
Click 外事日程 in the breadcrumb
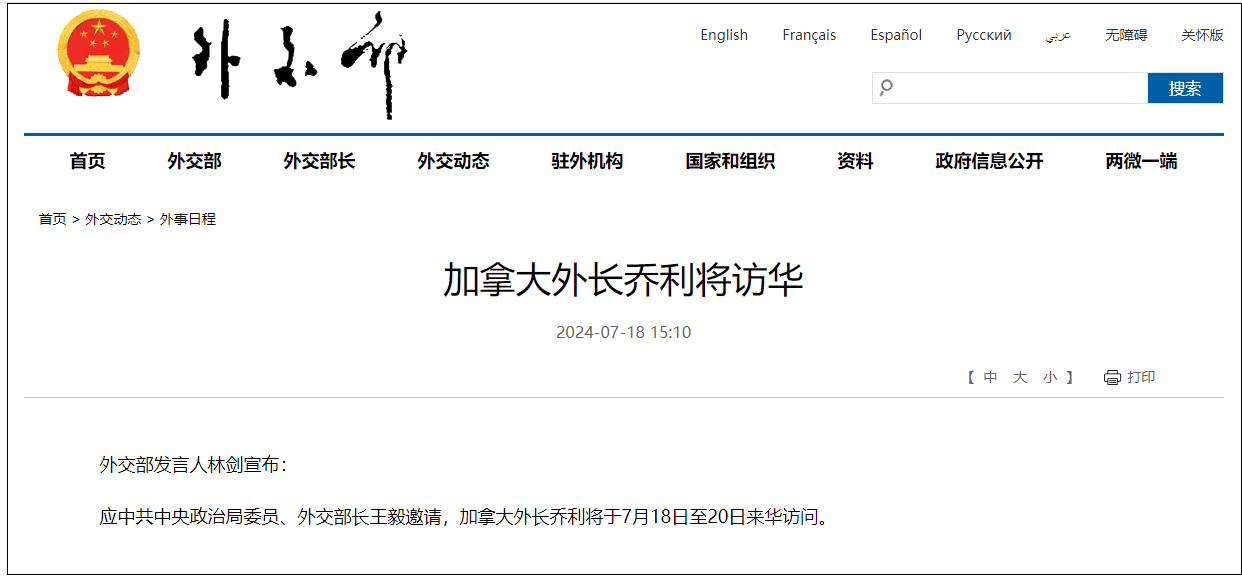coord(188,219)
